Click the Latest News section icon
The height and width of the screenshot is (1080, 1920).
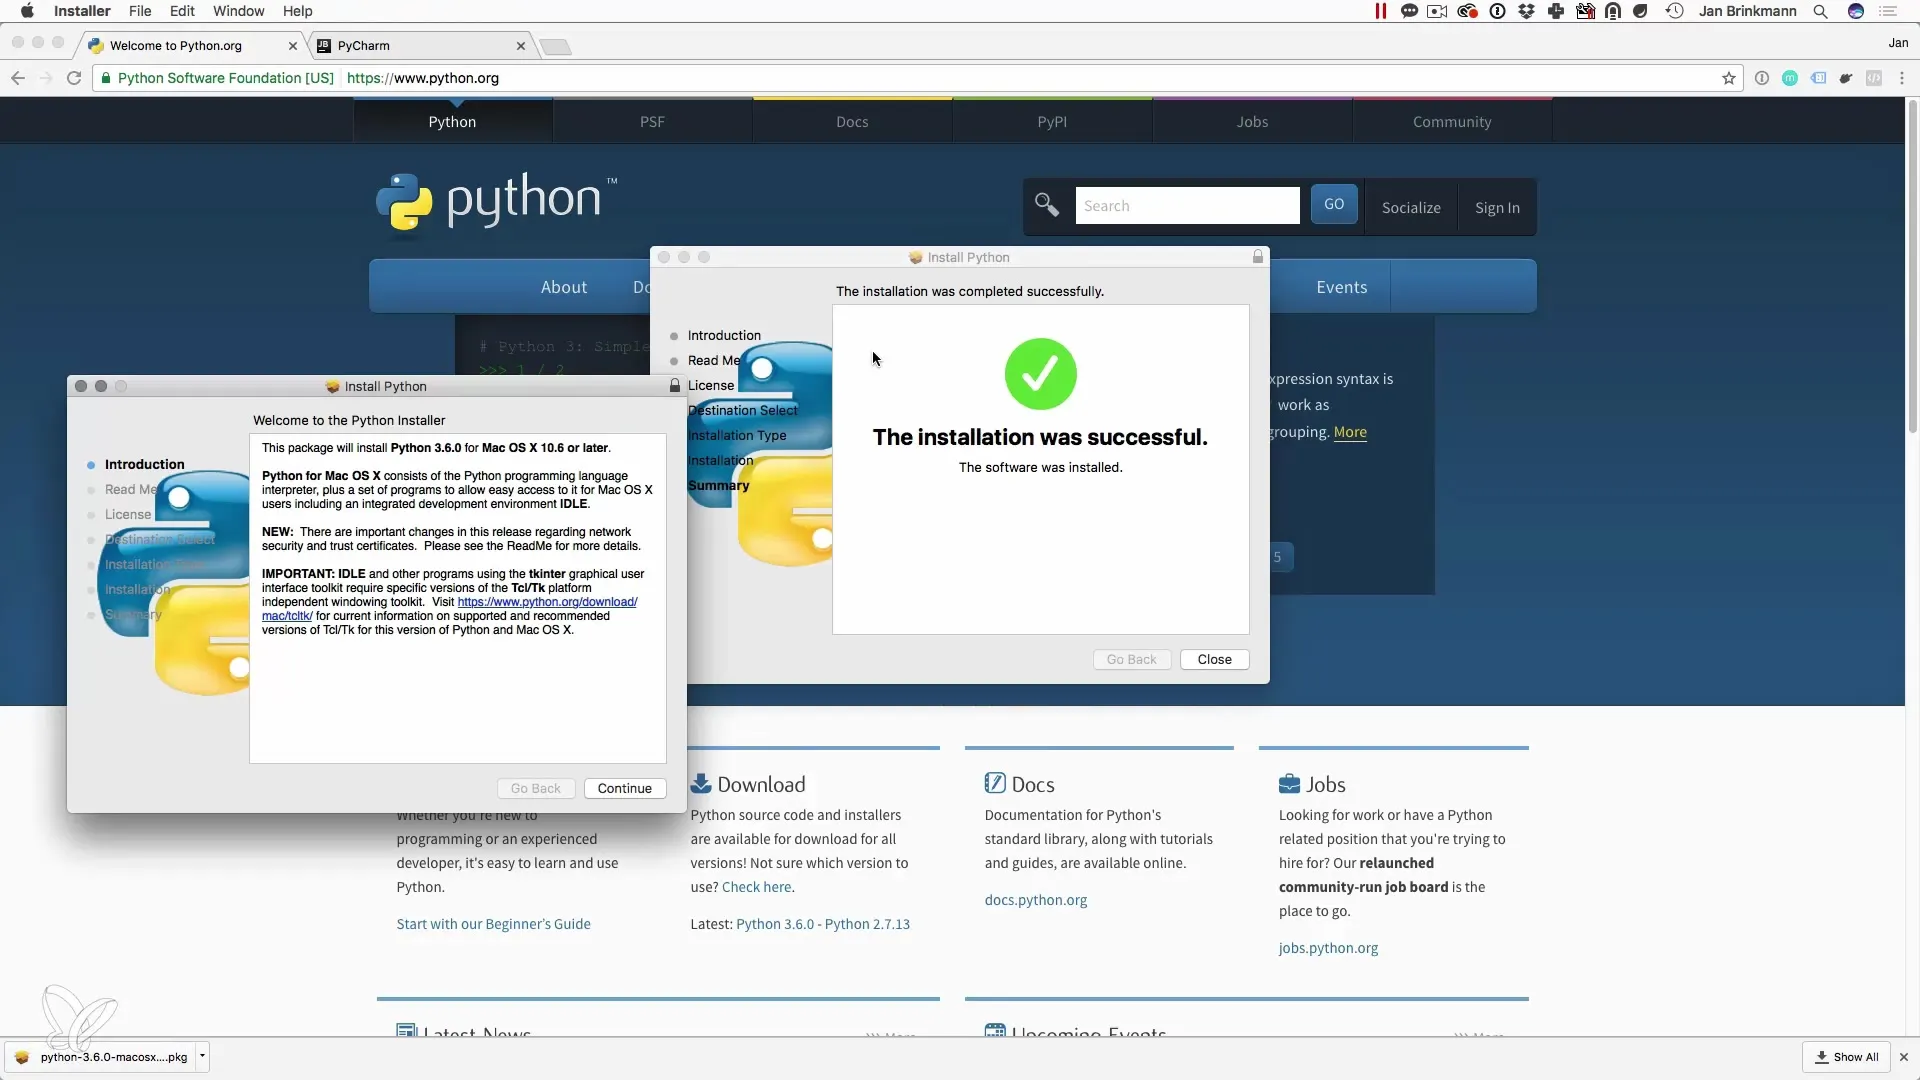(406, 1029)
